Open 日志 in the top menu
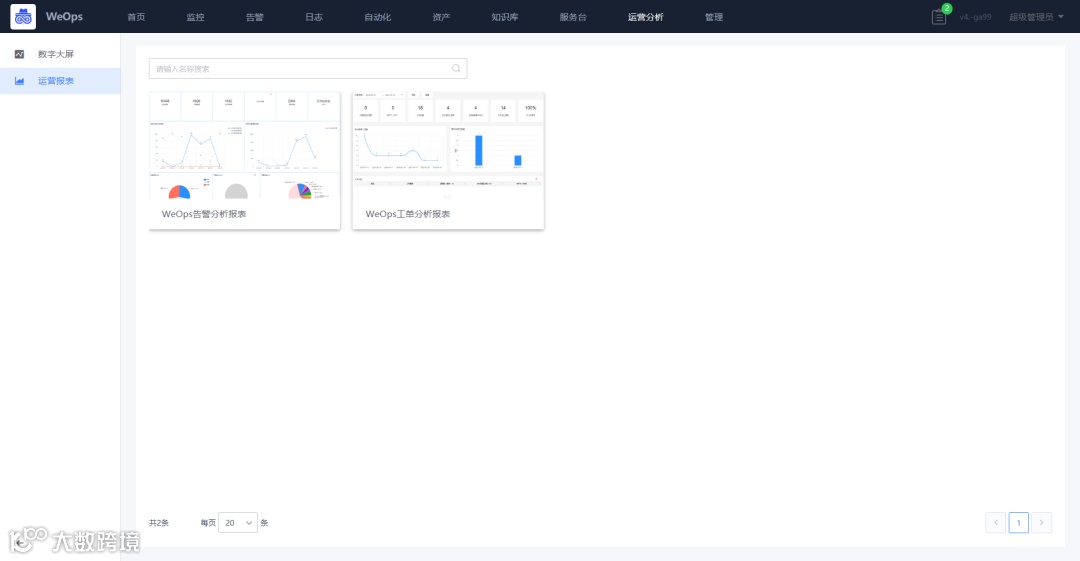 coord(314,17)
